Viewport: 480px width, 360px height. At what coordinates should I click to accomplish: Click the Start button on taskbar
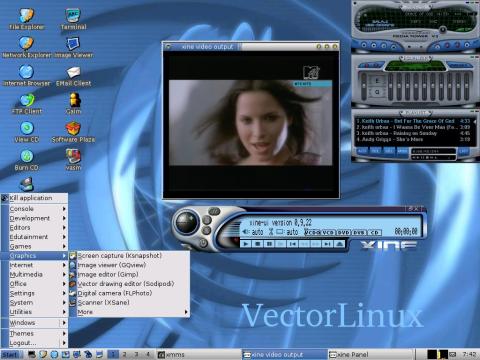point(10,355)
